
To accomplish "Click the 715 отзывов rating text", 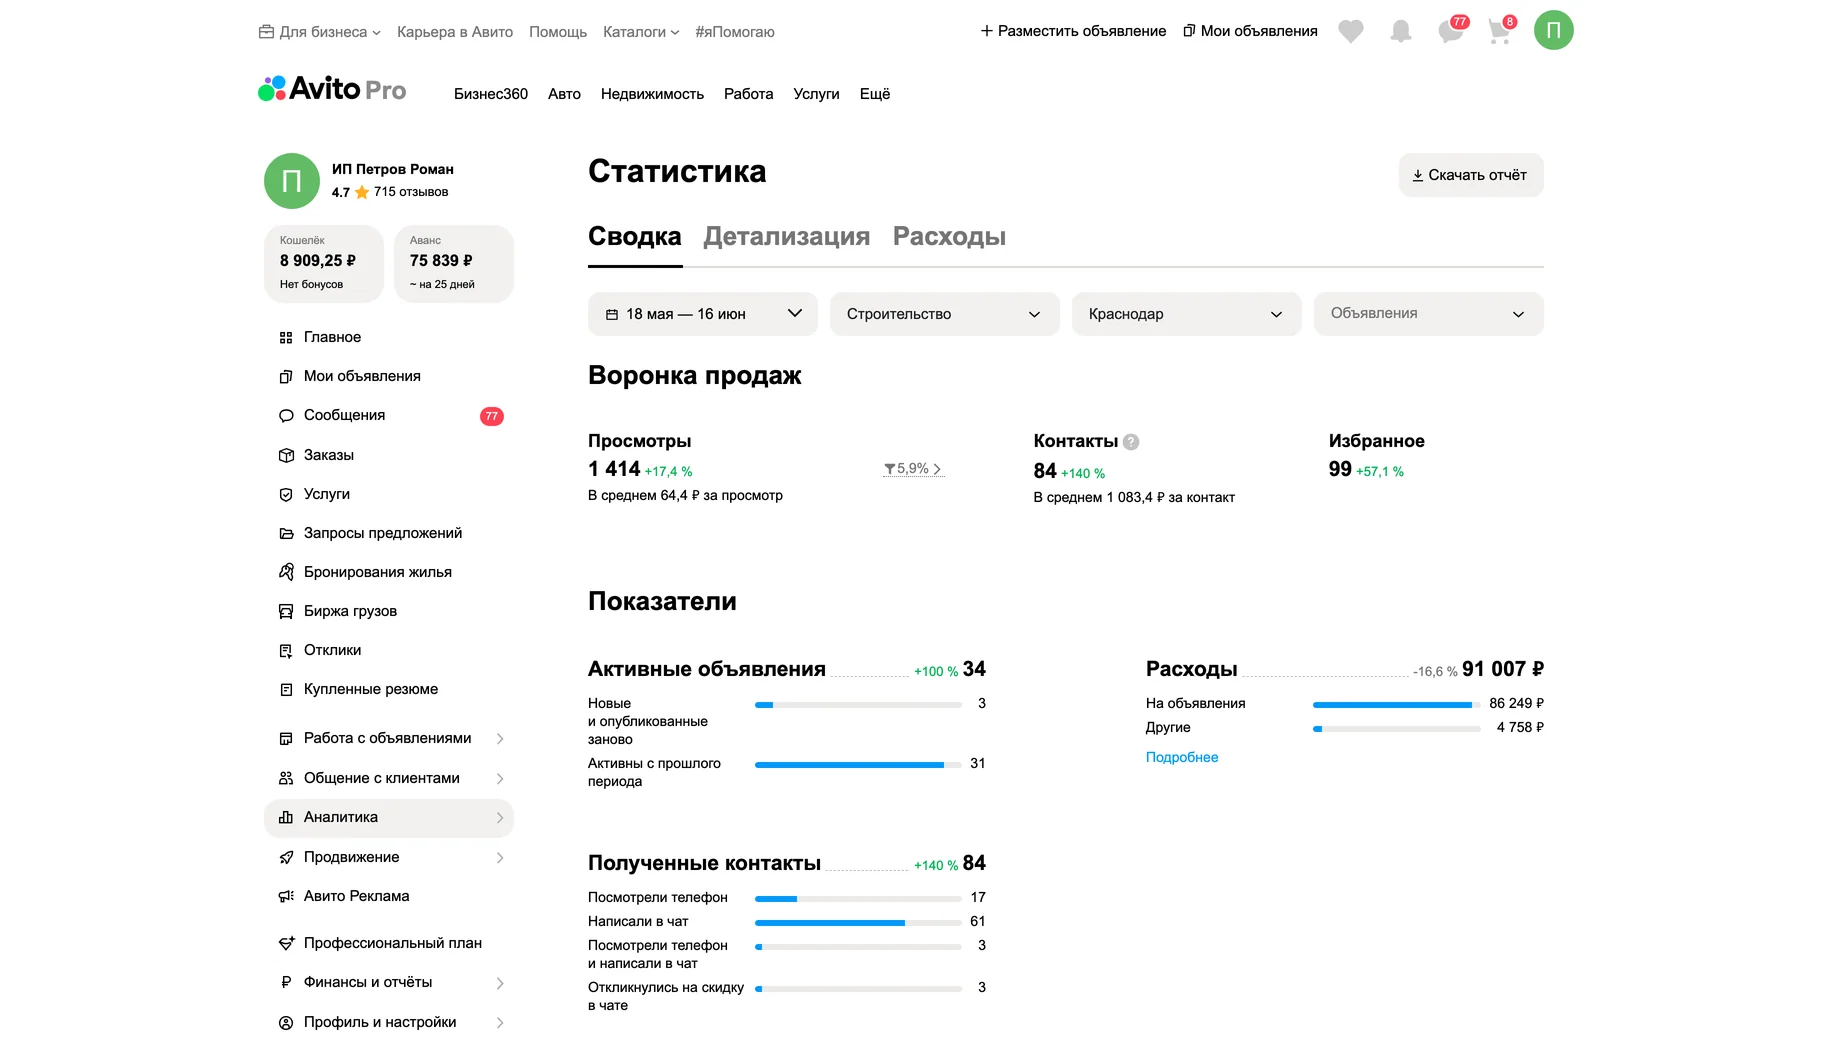I will [411, 192].
